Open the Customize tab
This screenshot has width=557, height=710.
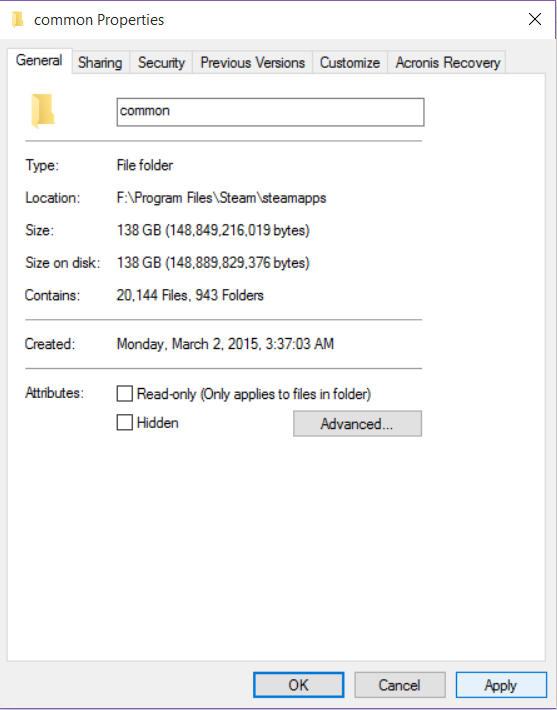pos(350,62)
